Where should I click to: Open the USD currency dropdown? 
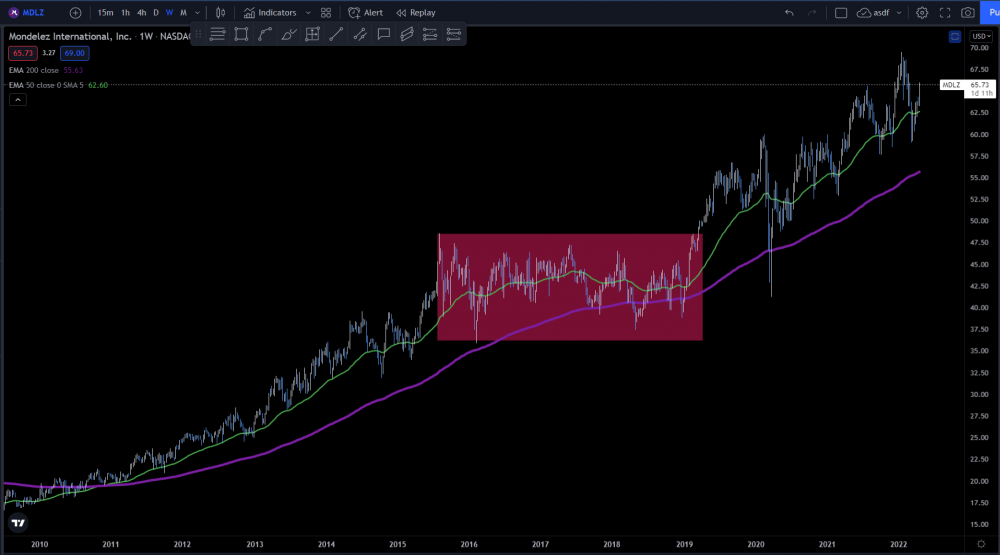point(979,36)
